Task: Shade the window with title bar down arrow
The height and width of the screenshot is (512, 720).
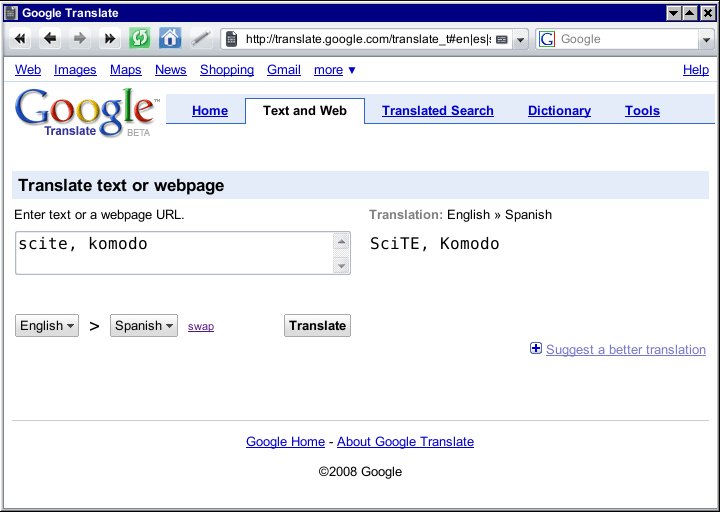Action: [674, 13]
